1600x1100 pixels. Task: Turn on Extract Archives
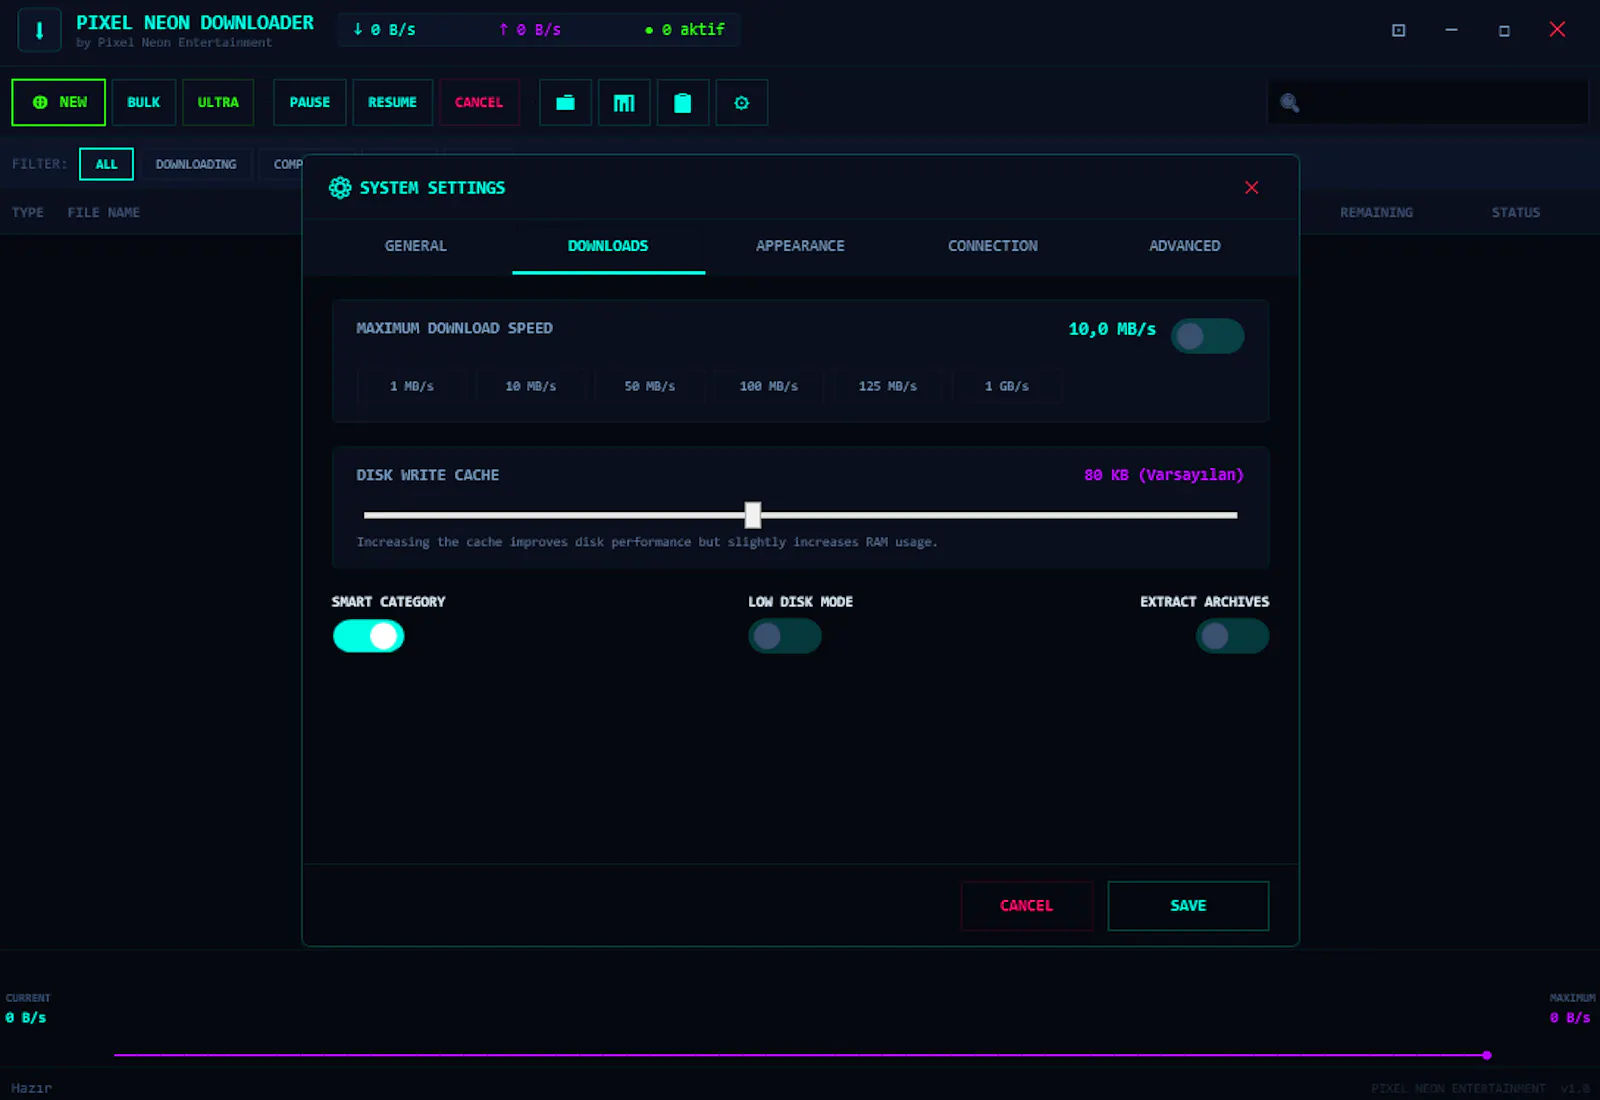pyautogui.click(x=1232, y=636)
